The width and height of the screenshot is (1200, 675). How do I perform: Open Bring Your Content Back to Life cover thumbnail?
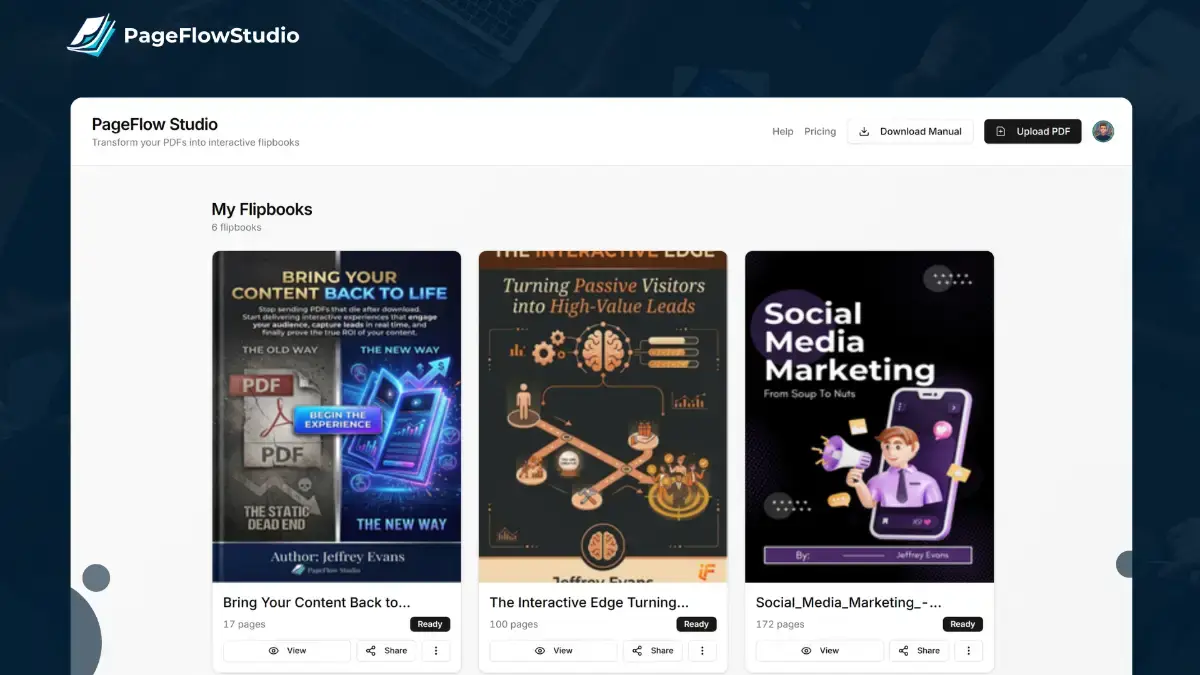[337, 416]
